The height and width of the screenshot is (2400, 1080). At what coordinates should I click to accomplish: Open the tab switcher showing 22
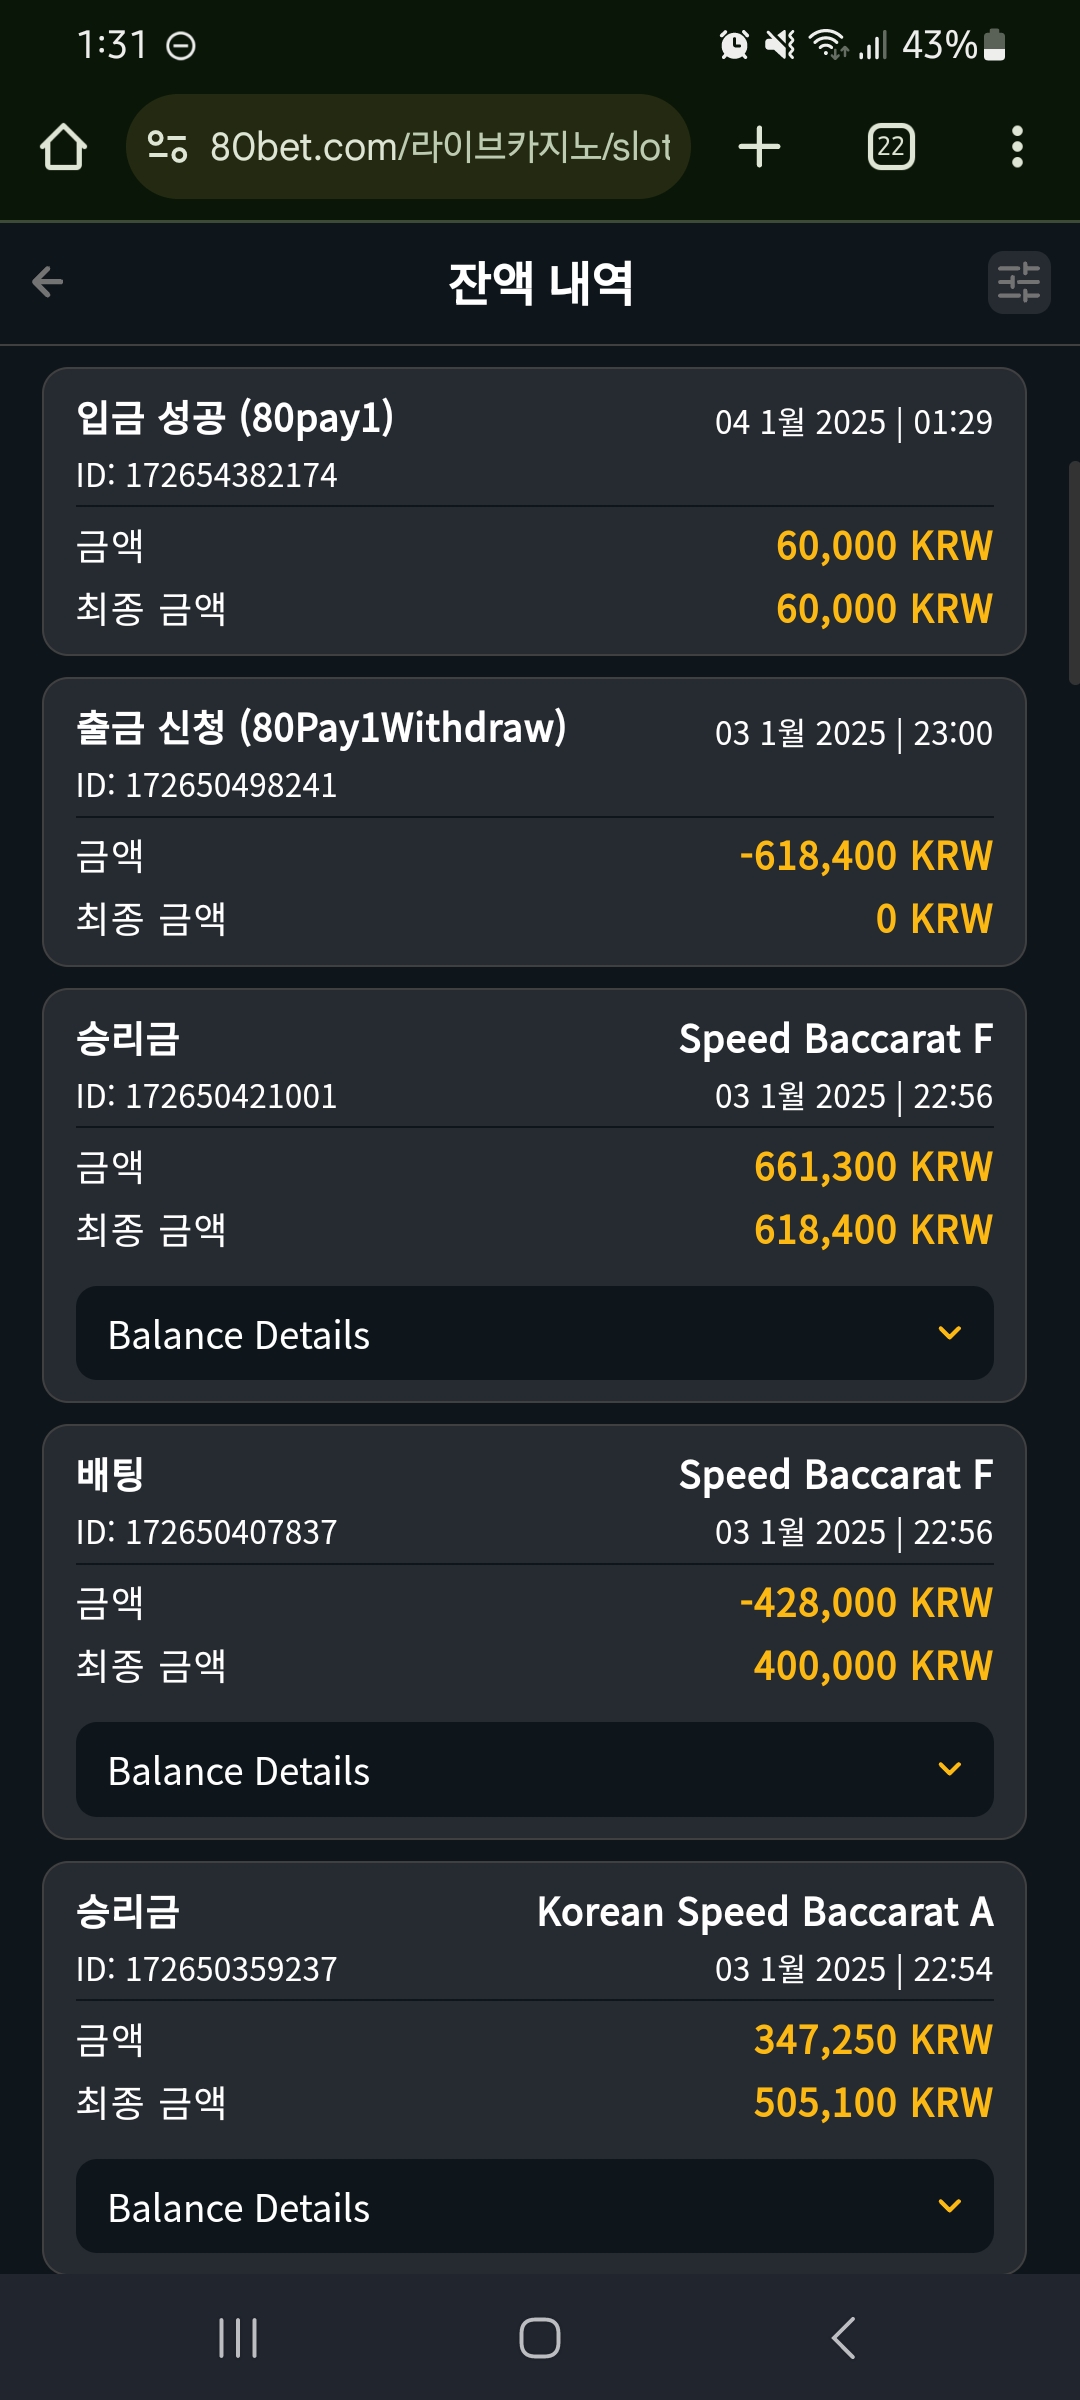(891, 147)
